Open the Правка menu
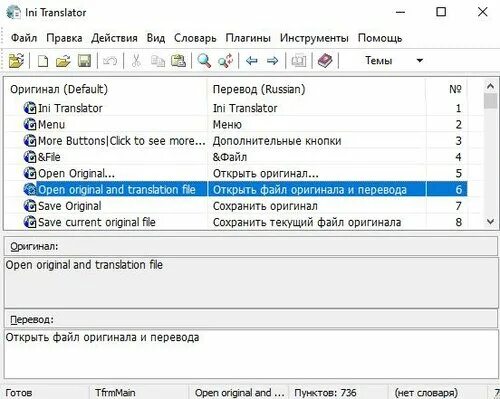This screenshot has width=500, height=399. [x=64, y=38]
